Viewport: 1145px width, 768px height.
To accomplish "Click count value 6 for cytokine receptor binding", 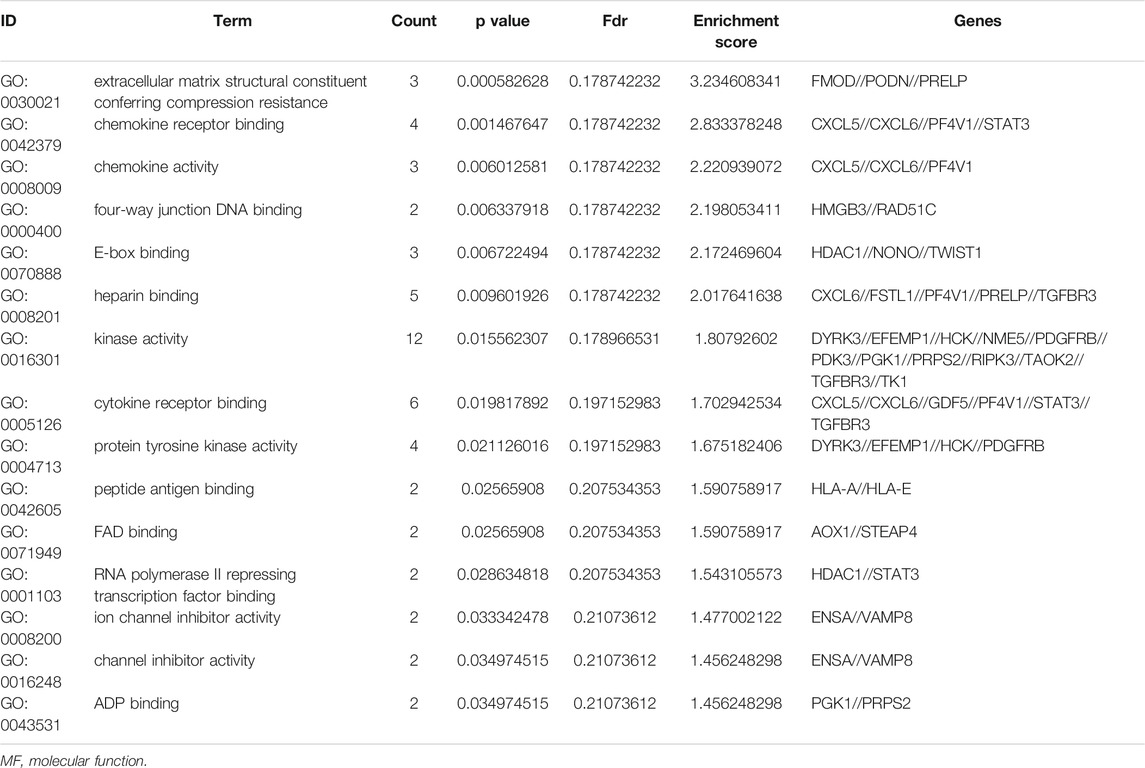I will 414,404.
